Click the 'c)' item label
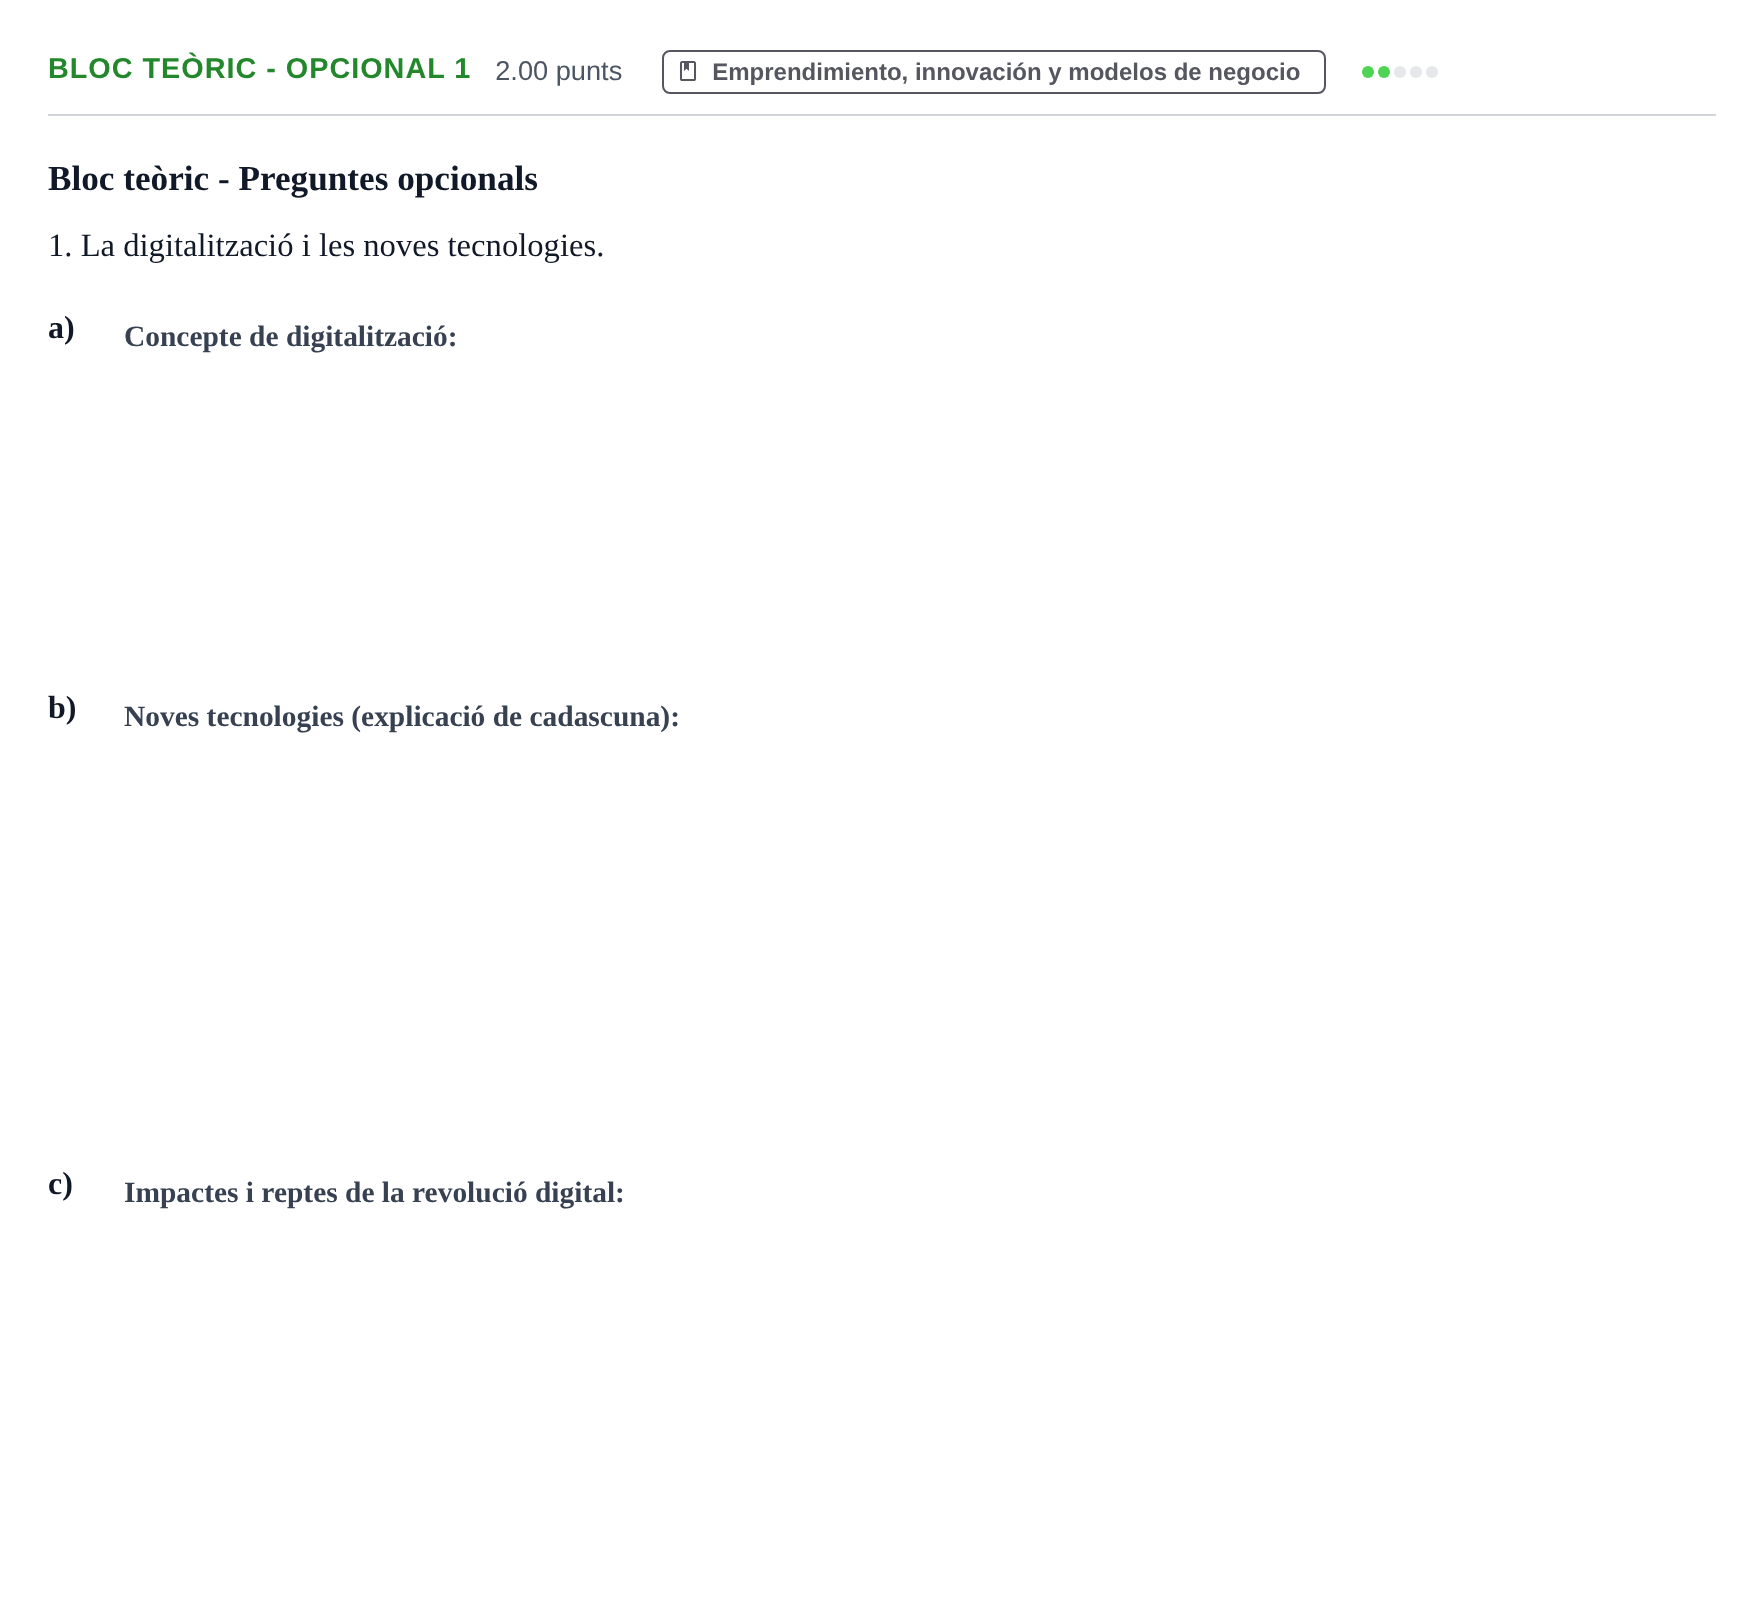Viewport: 1764px width, 1608px height. pyautogui.click(x=60, y=1184)
